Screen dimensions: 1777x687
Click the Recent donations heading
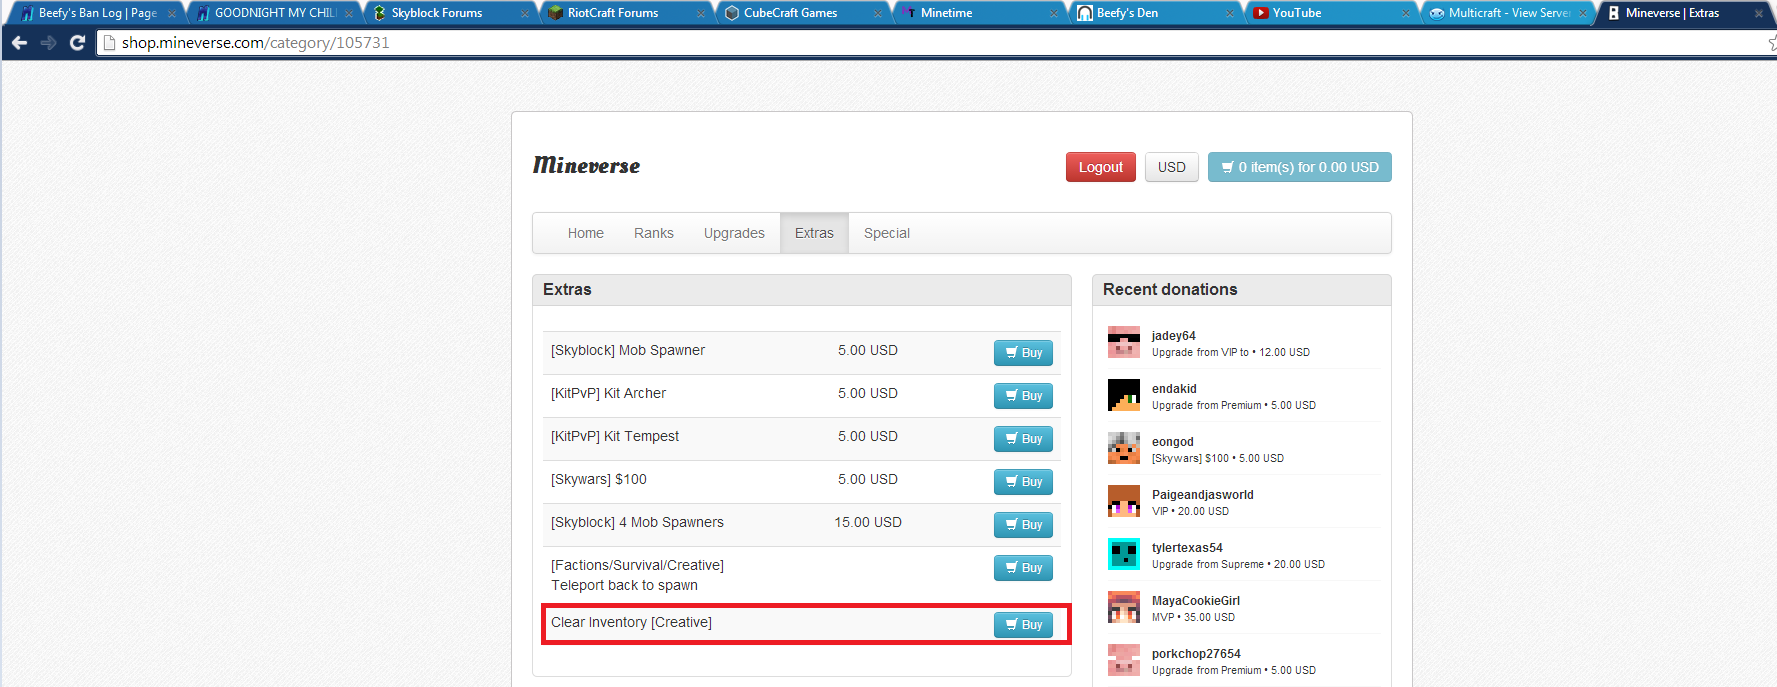1170,289
